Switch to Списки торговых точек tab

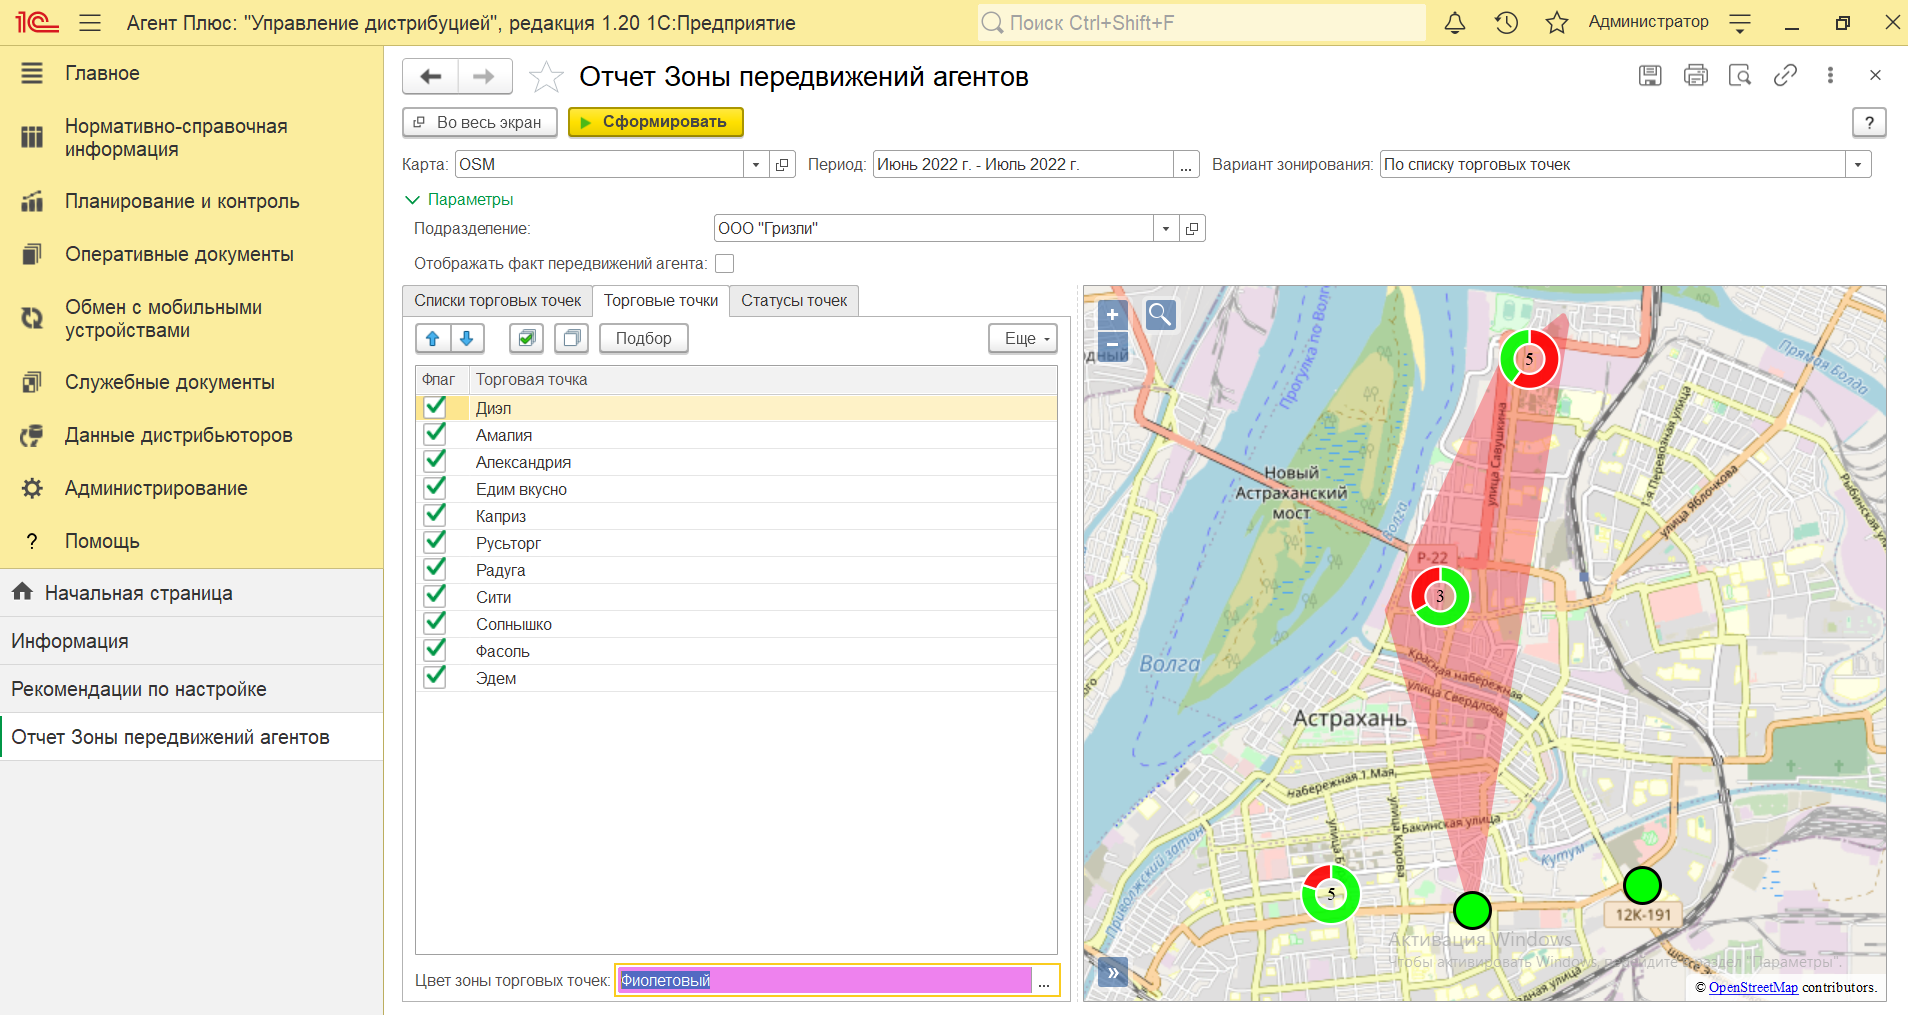(x=497, y=300)
